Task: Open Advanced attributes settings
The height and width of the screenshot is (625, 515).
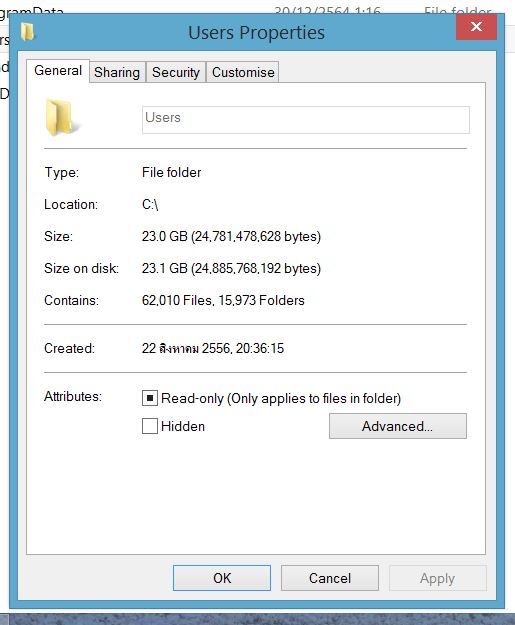Action: (x=397, y=426)
